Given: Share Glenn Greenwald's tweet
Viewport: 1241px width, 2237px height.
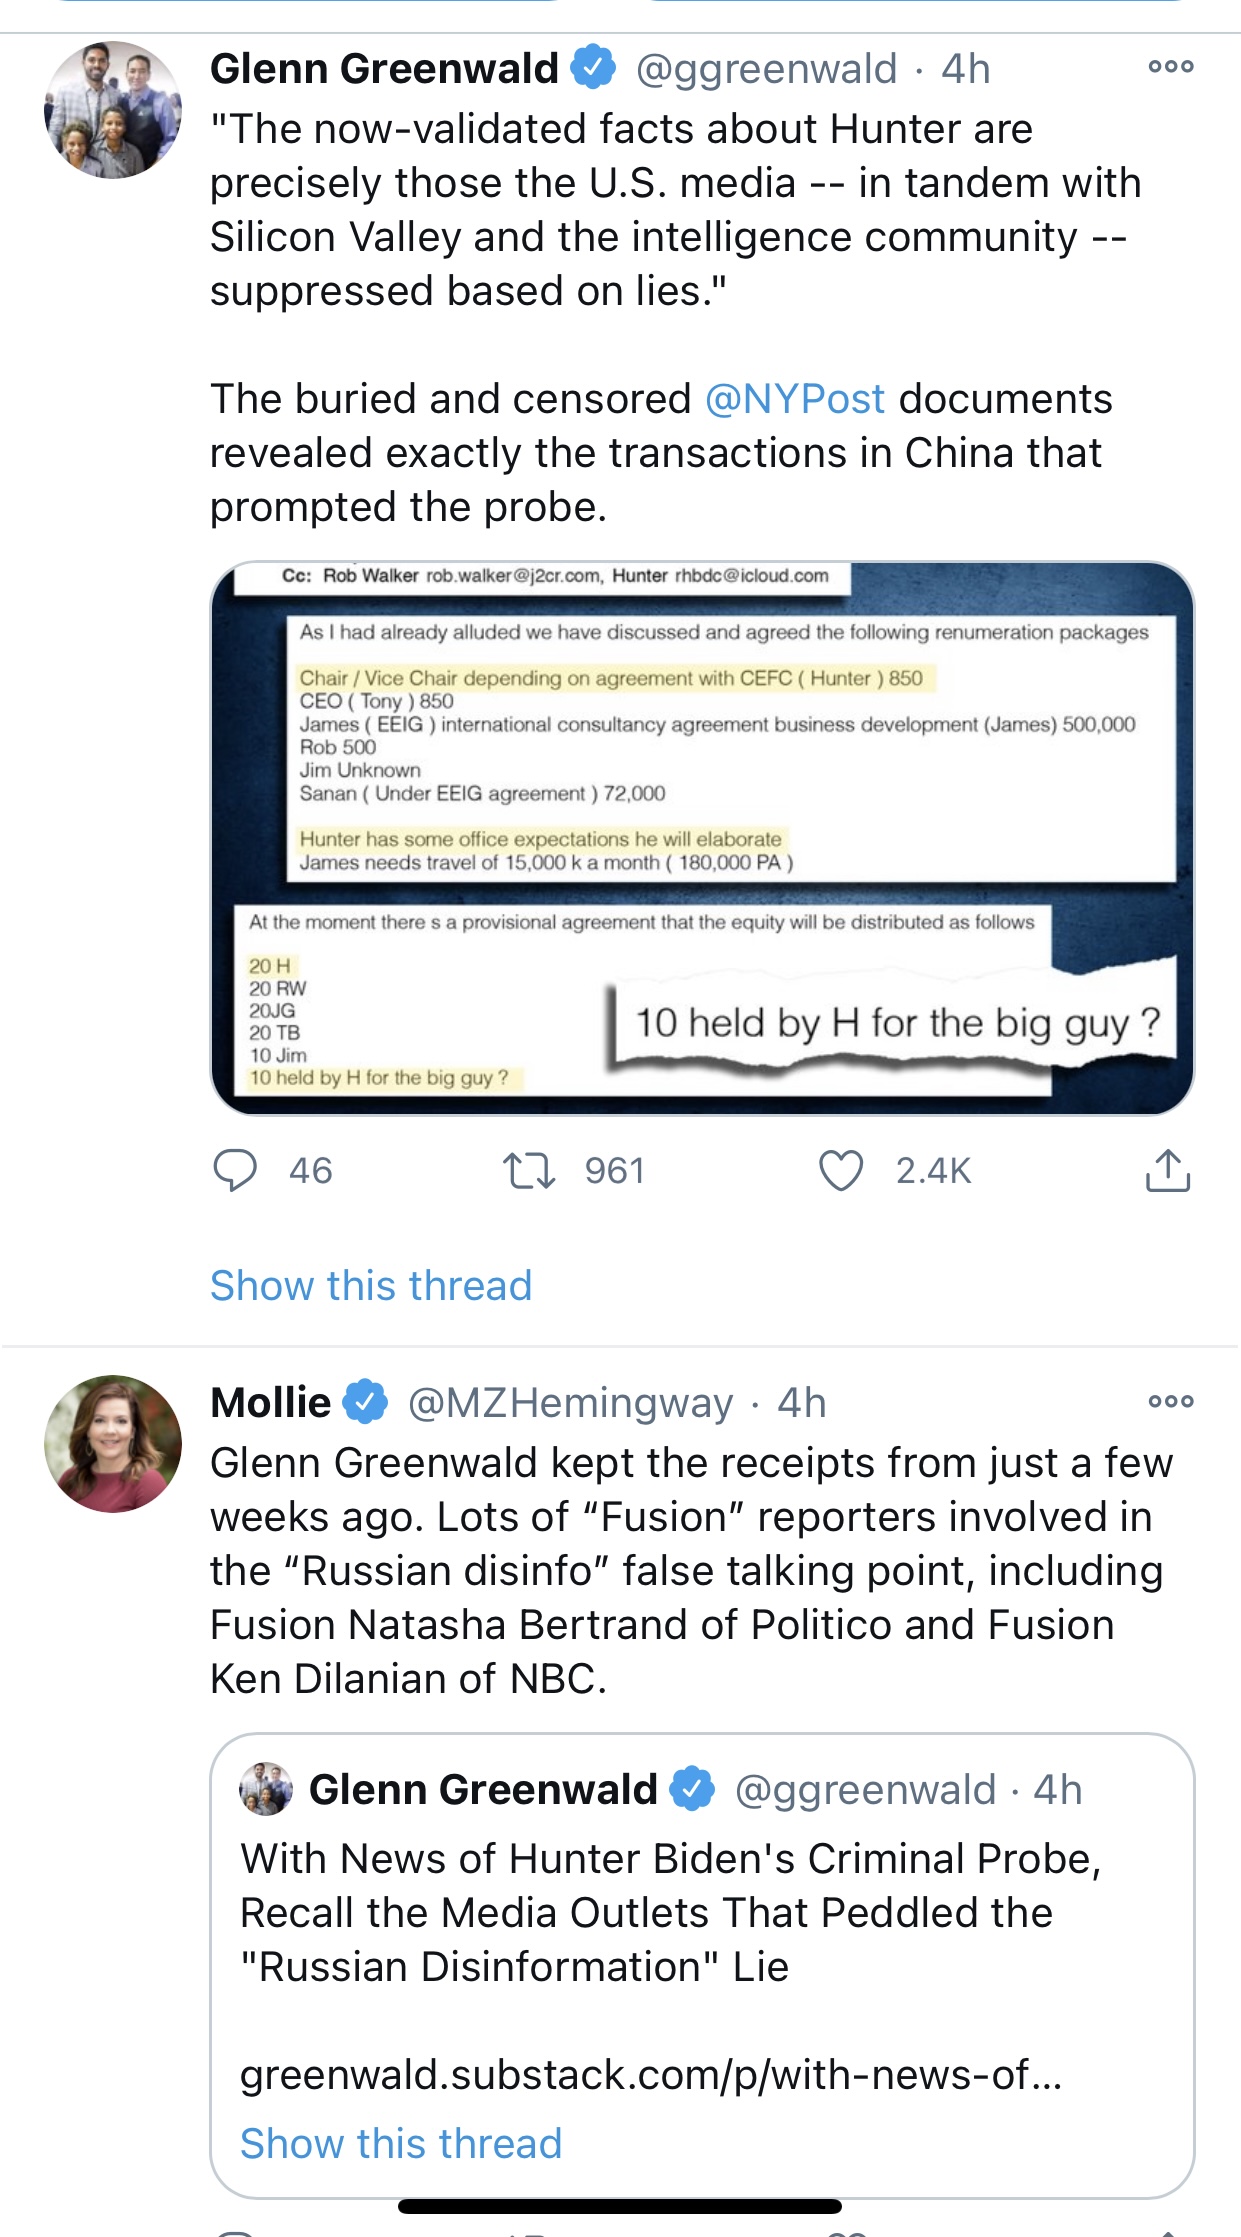Looking at the screenshot, I should coord(1167,1170).
